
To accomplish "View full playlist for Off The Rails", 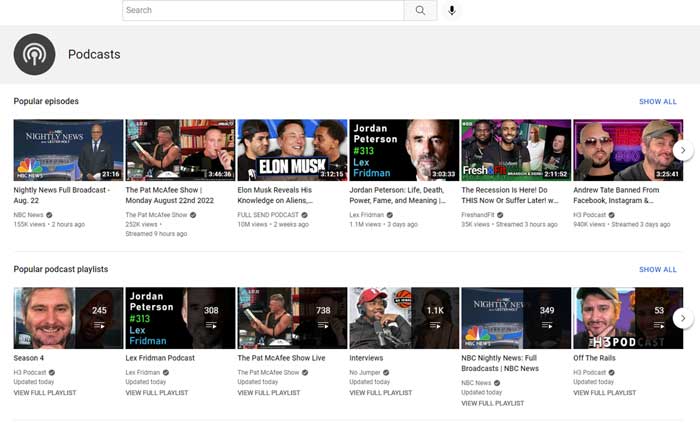I will click(604, 393).
